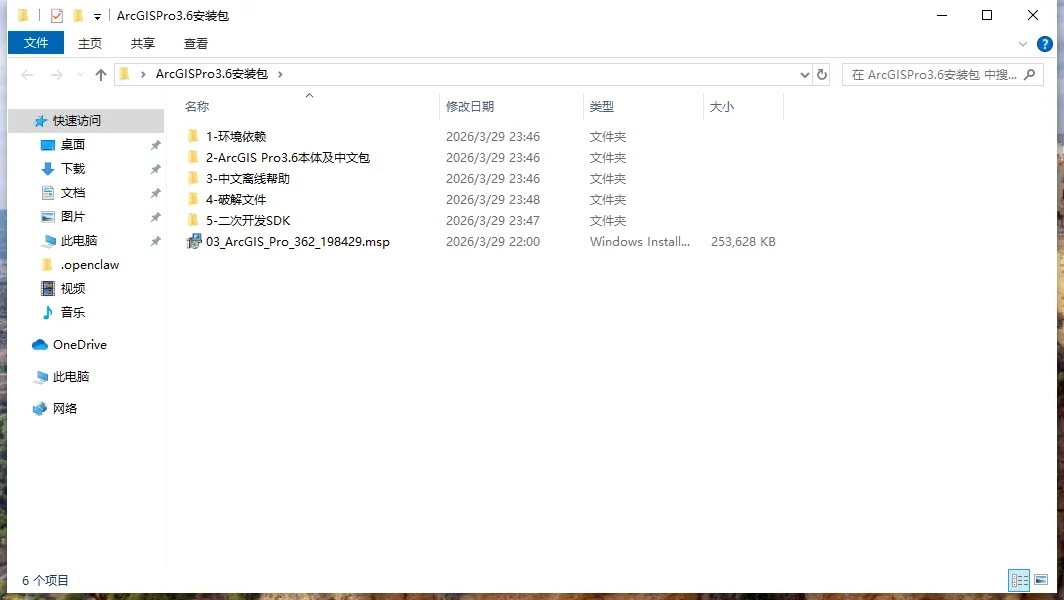
Task: Click the pin icon next to 图片
Action: (x=155, y=217)
